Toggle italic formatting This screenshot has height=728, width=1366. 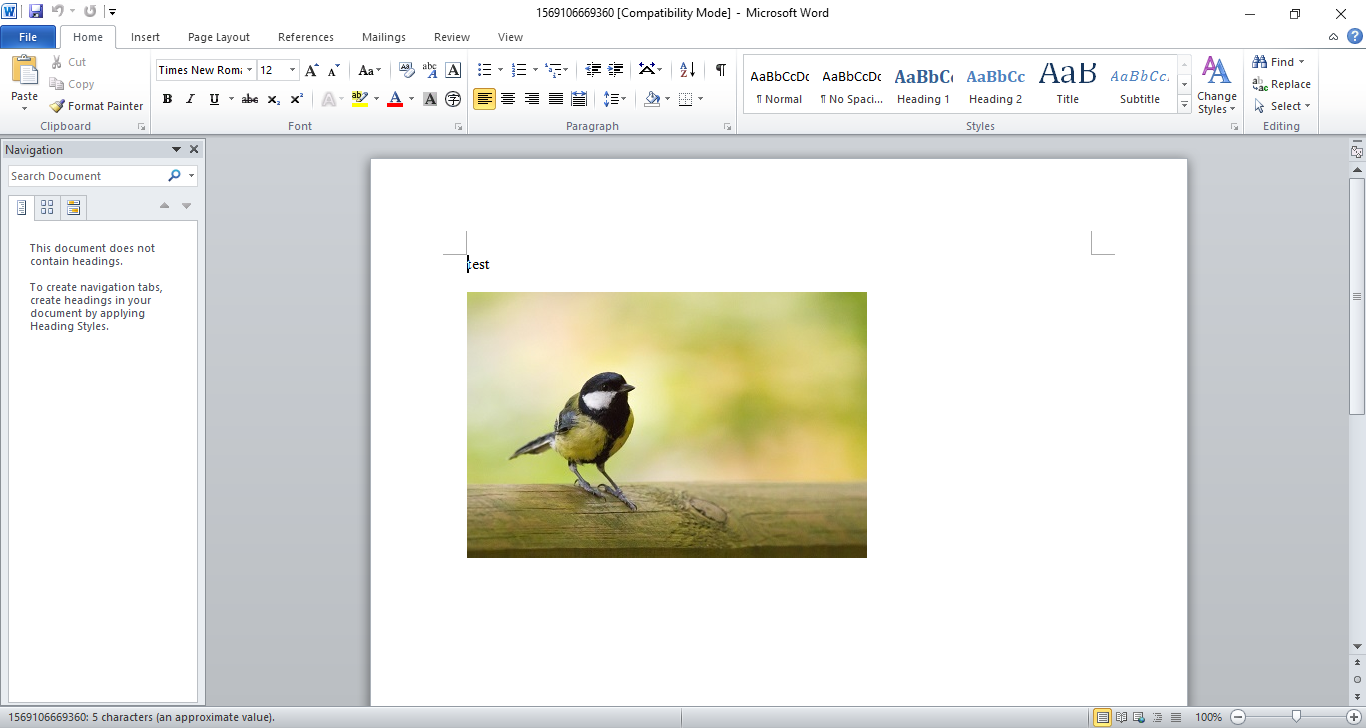click(x=189, y=98)
